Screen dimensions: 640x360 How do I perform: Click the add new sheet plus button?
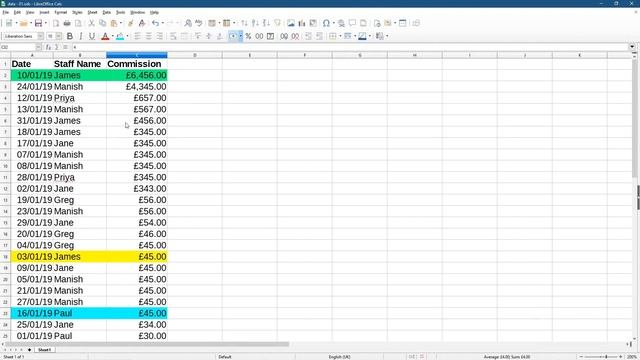29,350
